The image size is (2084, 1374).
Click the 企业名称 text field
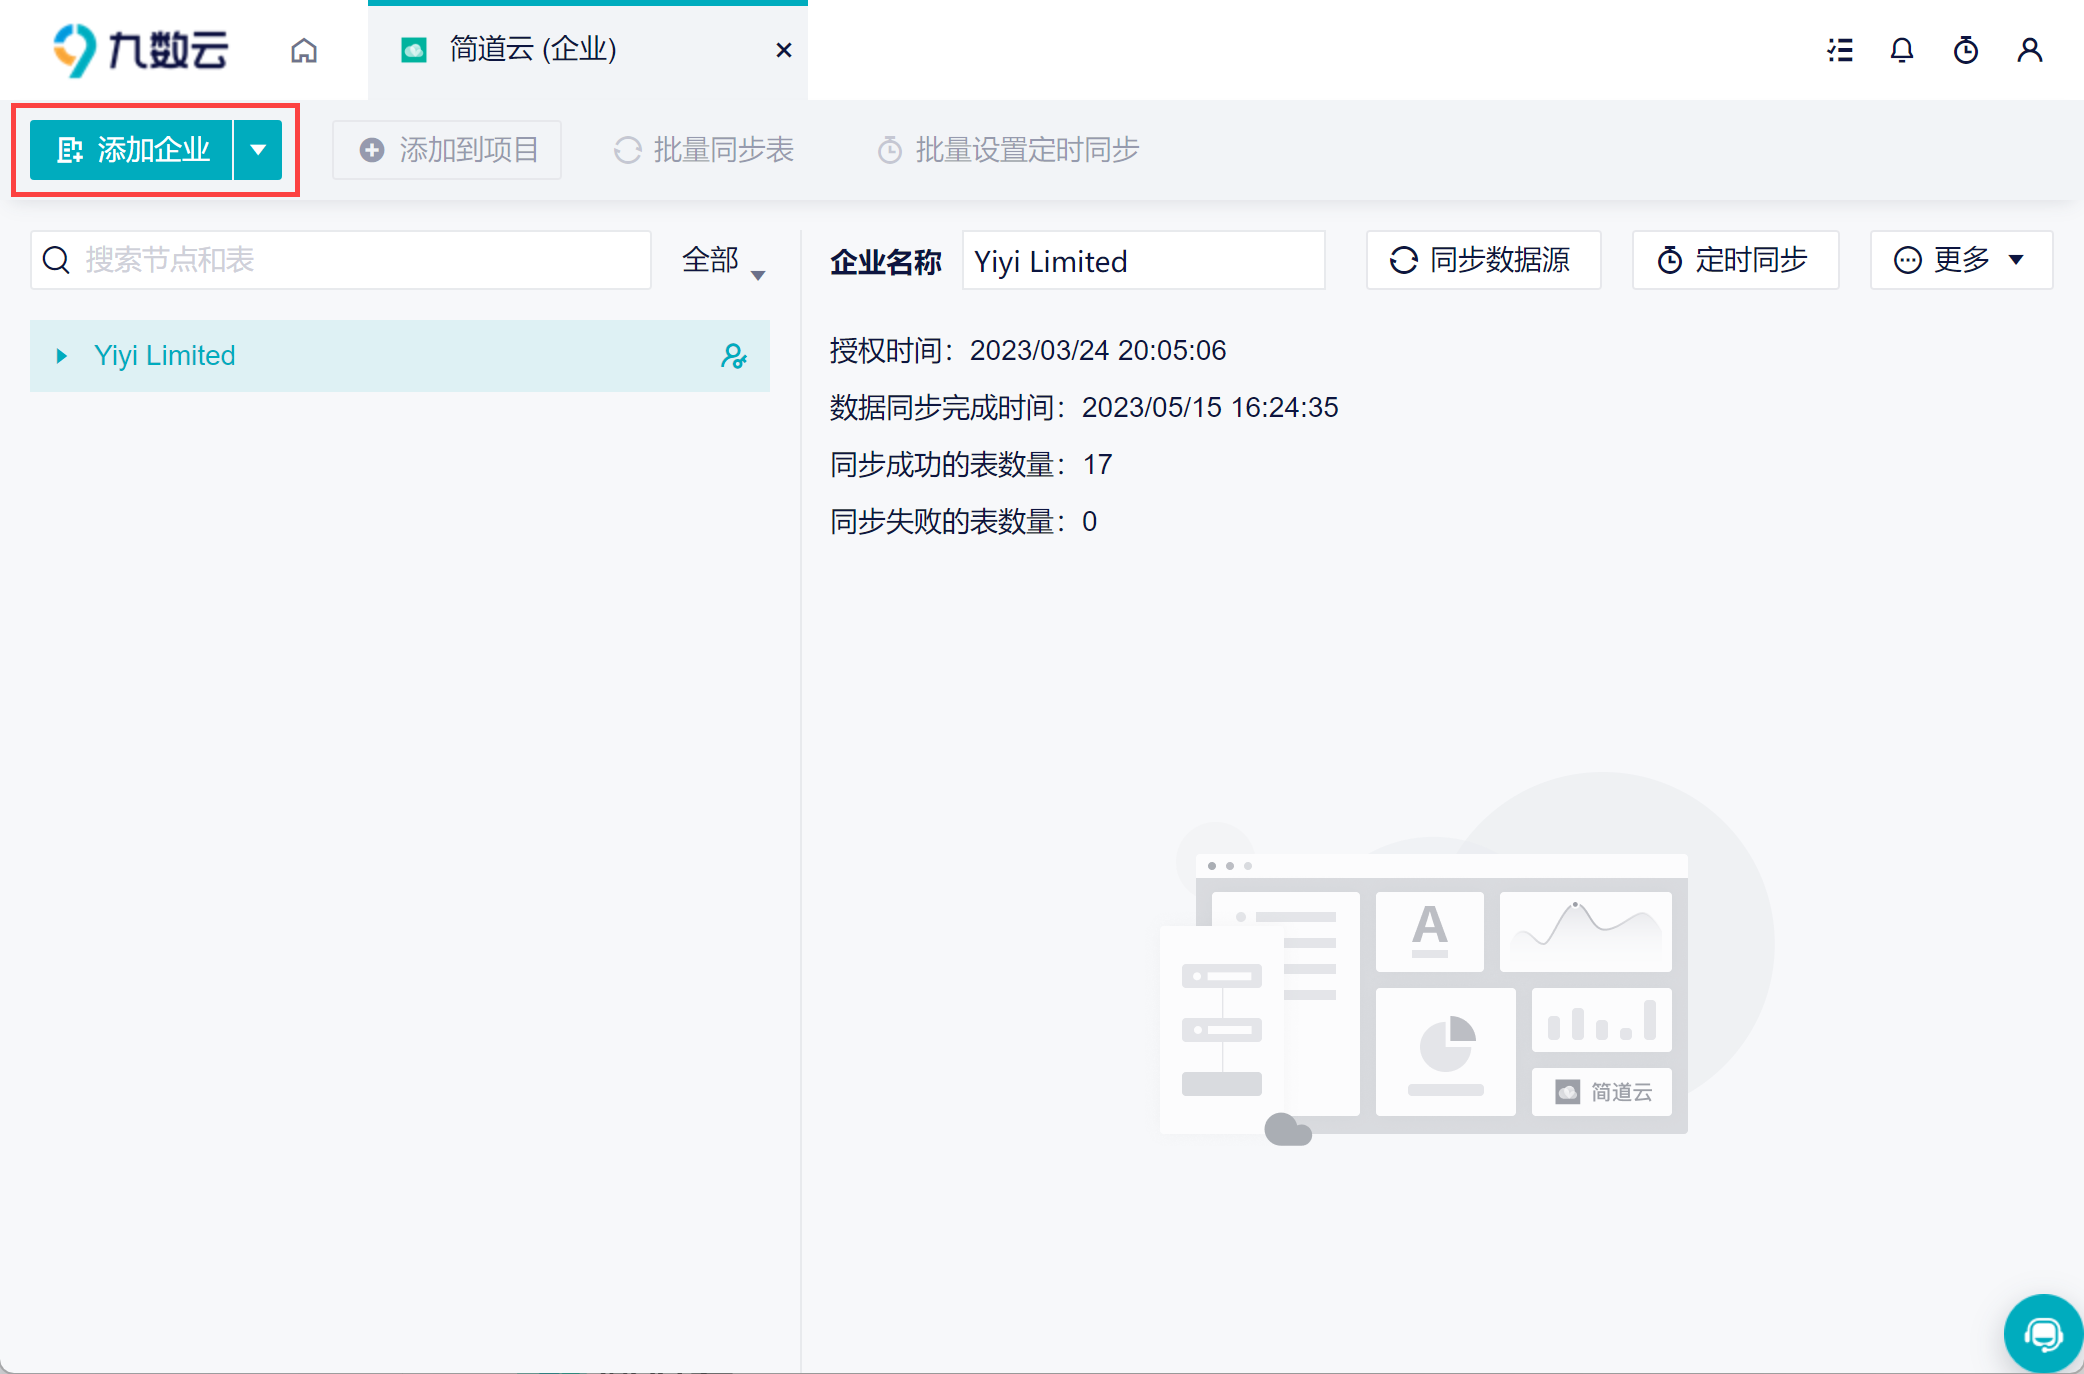[x=1143, y=261]
